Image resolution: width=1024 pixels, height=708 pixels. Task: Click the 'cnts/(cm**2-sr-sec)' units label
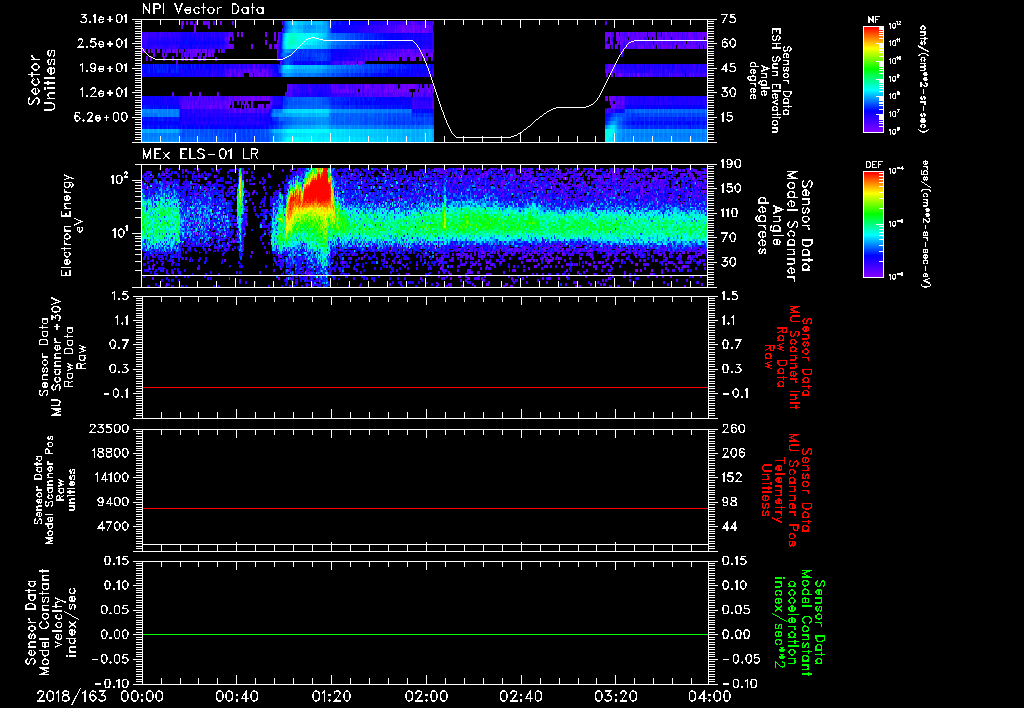pos(923,79)
